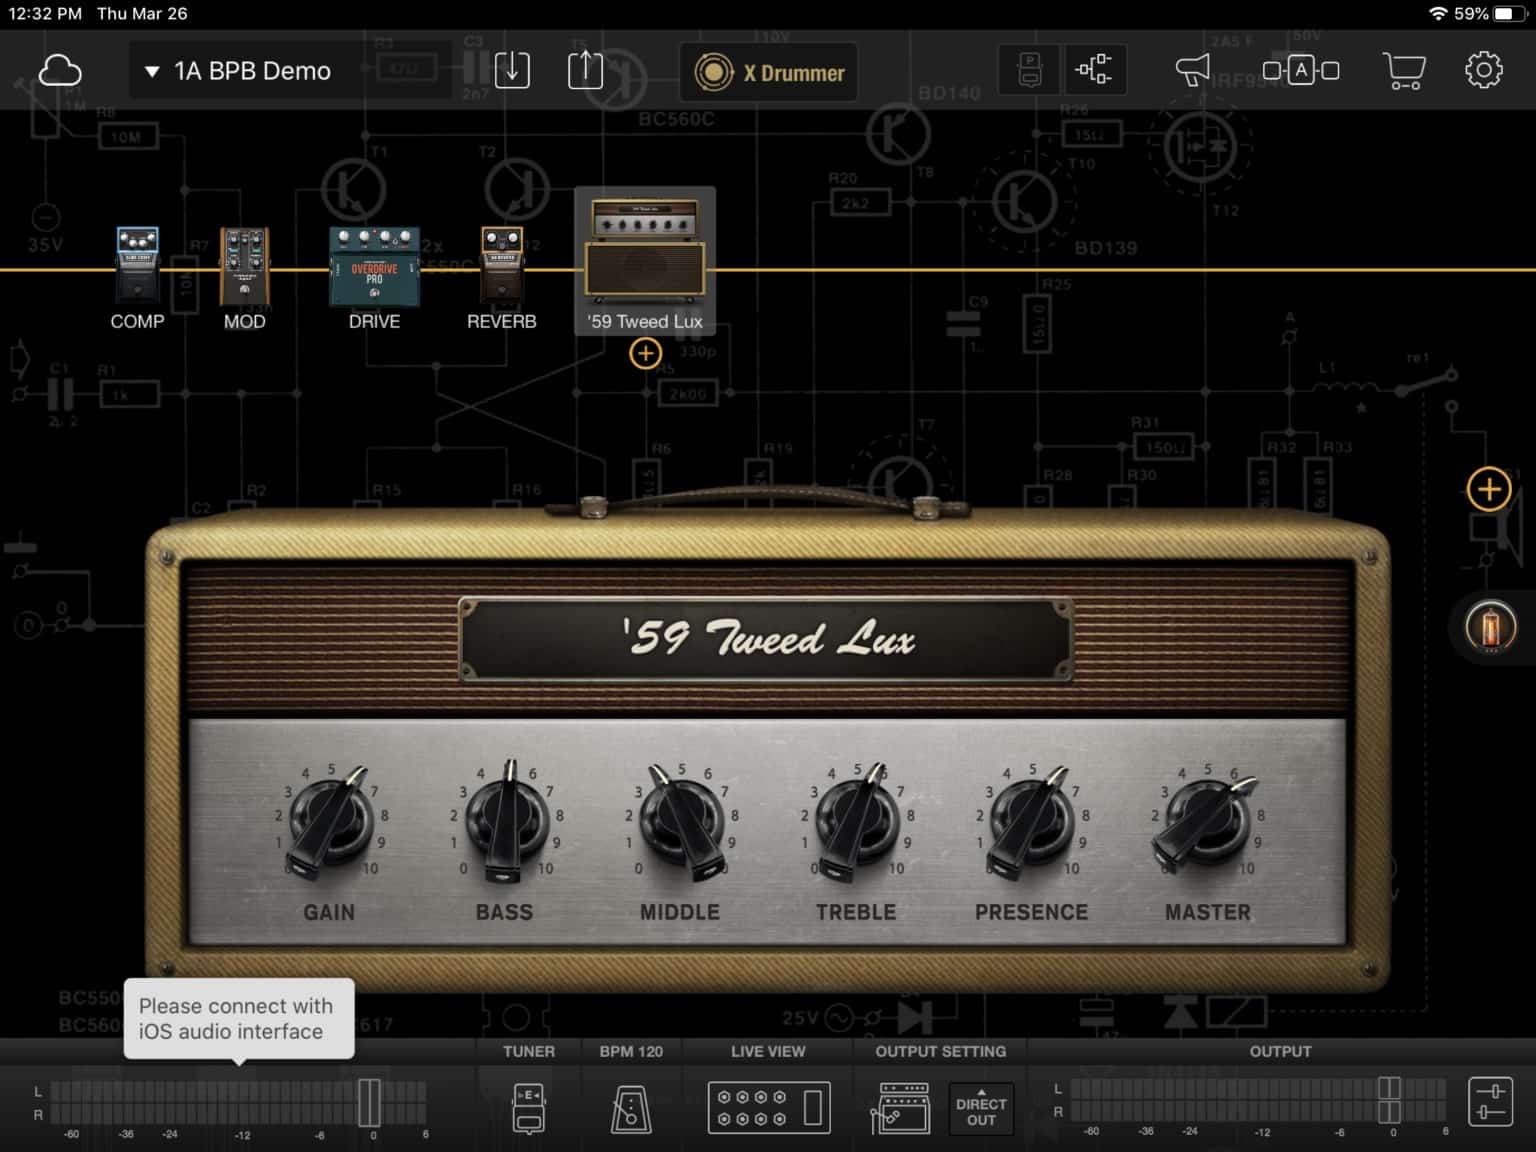Screen dimensions: 1536x1152
Task: Click the share preset upload icon
Action: (x=585, y=70)
